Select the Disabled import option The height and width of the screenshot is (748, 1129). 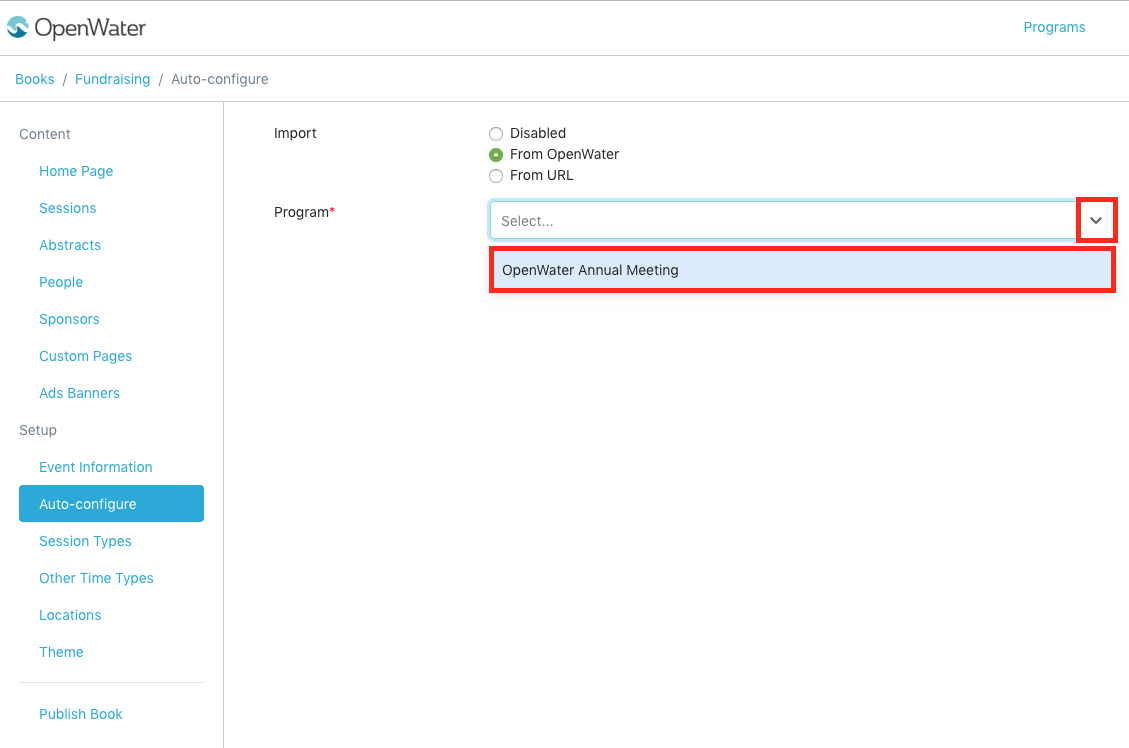point(495,134)
